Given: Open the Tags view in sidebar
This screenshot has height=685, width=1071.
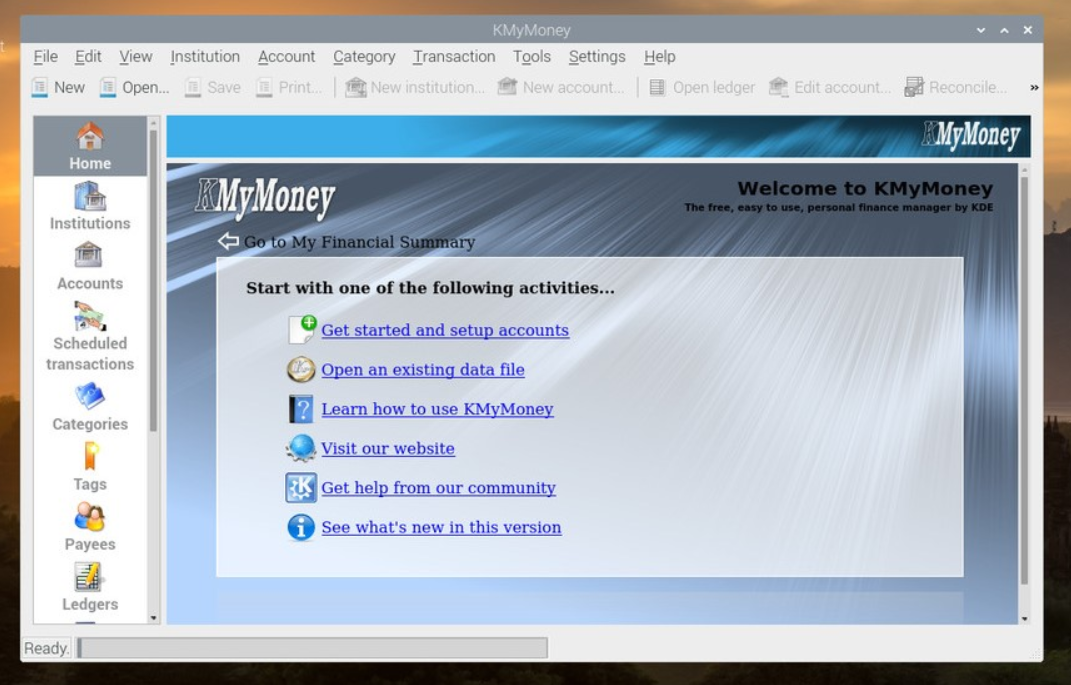Looking at the screenshot, I should pyautogui.click(x=89, y=467).
